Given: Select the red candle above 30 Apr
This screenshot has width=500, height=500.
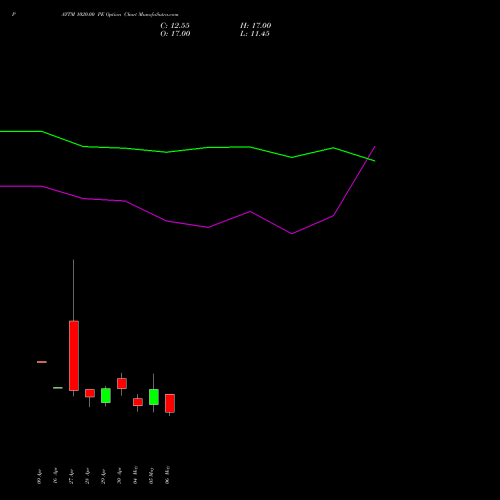Looking at the screenshot, I should point(122,383).
